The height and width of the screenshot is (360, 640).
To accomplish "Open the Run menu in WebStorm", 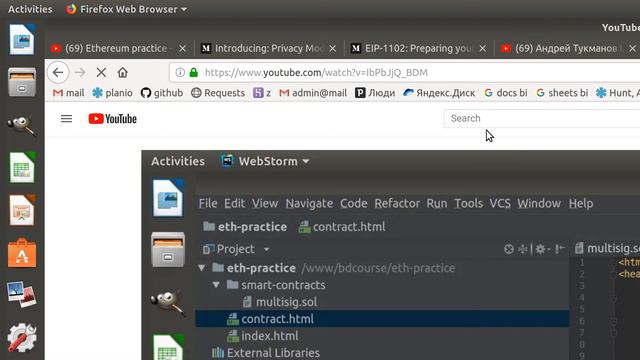I will click(x=437, y=203).
